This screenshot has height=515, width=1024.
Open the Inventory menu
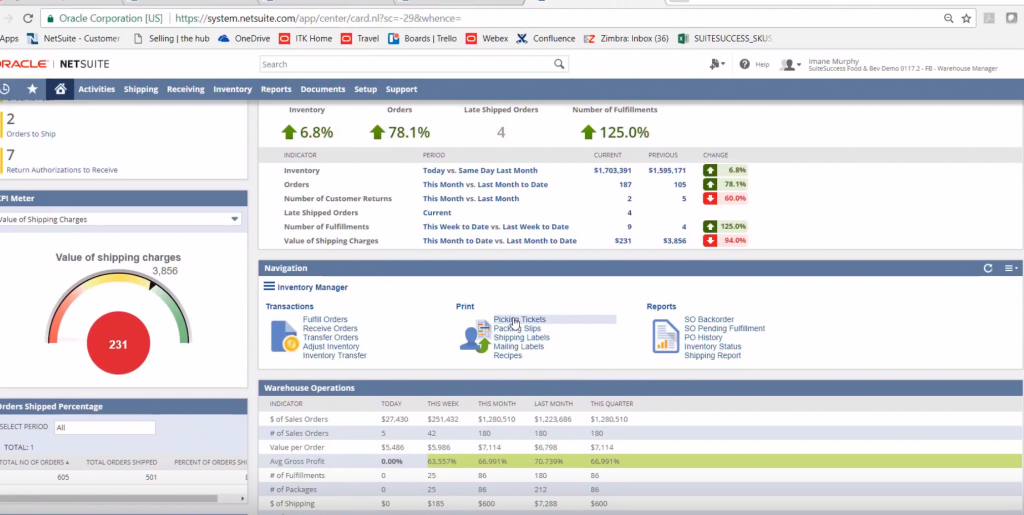click(232, 89)
